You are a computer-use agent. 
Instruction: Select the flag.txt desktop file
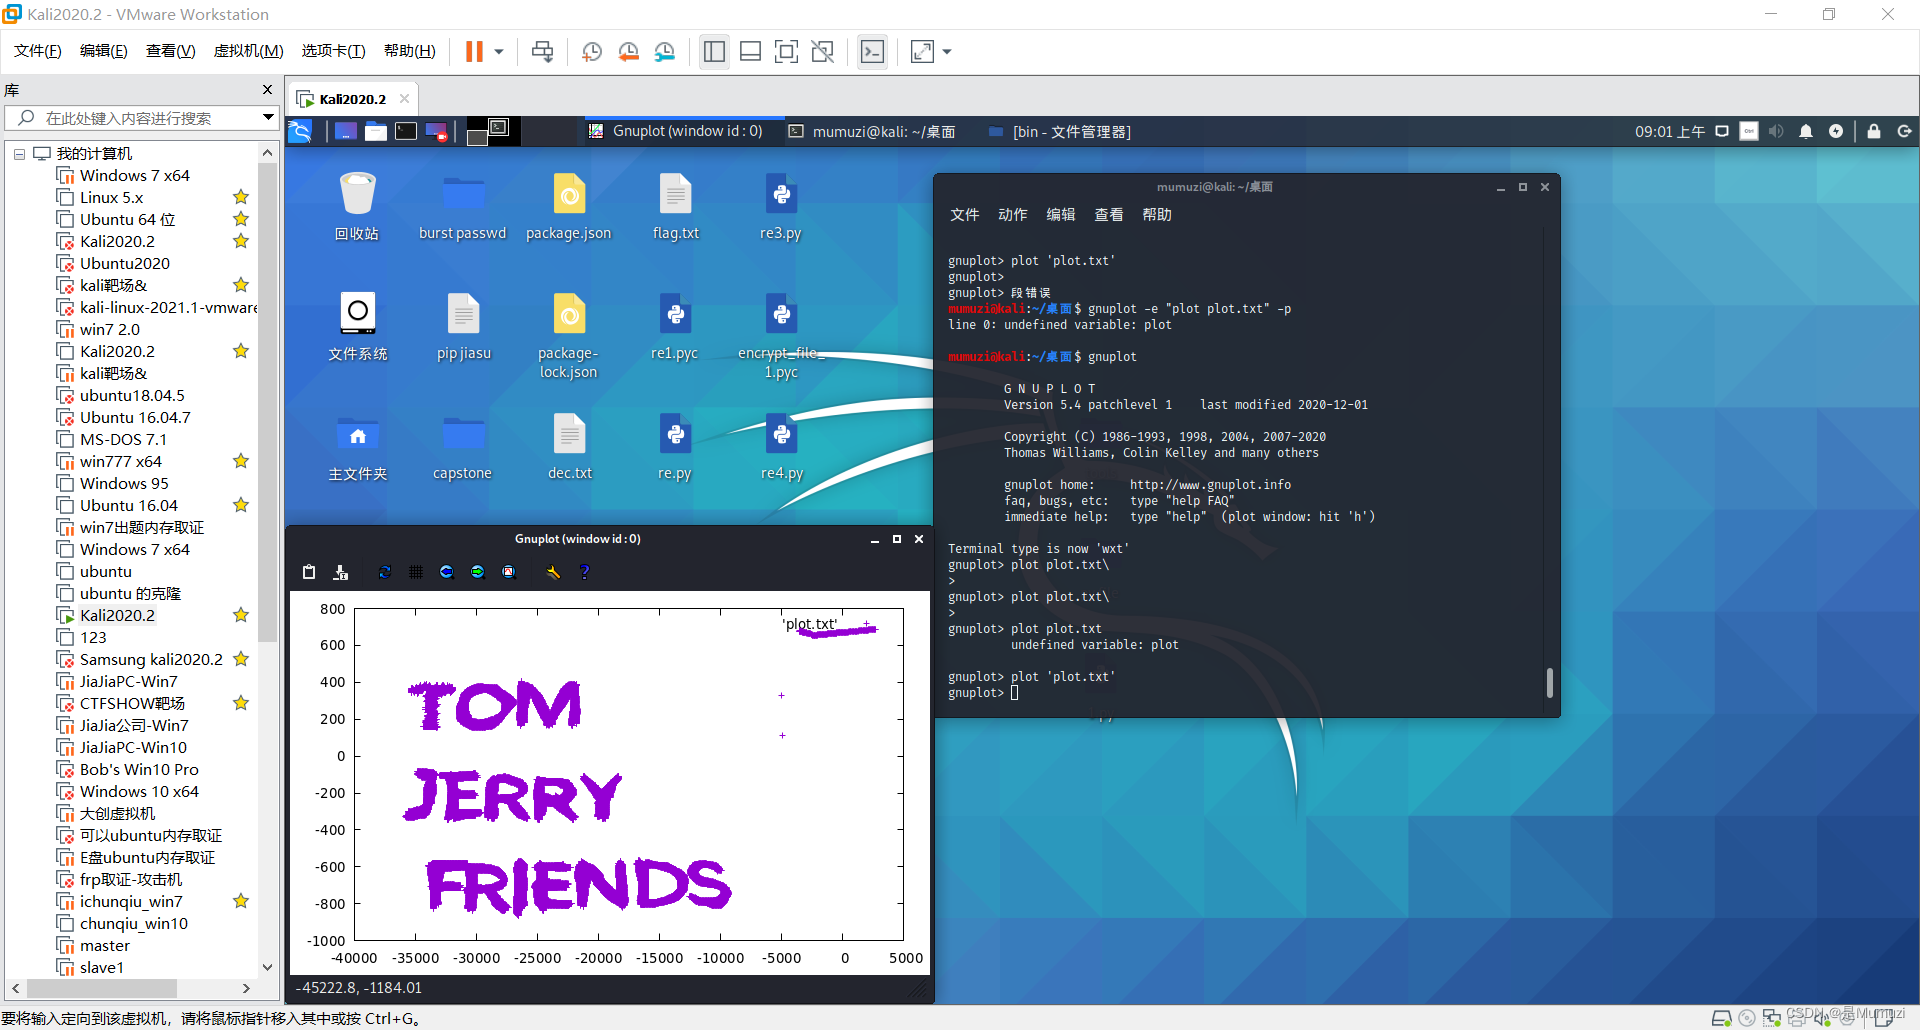pos(676,206)
